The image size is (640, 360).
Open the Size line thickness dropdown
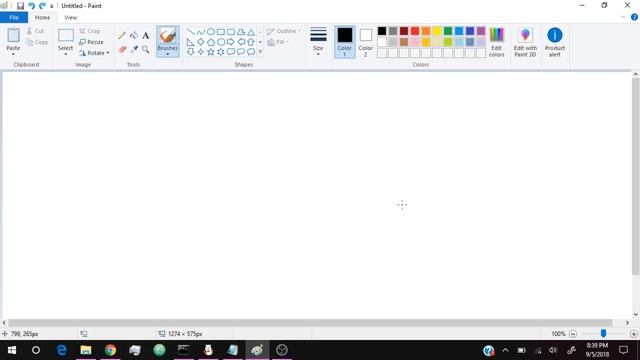coord(318,42)
